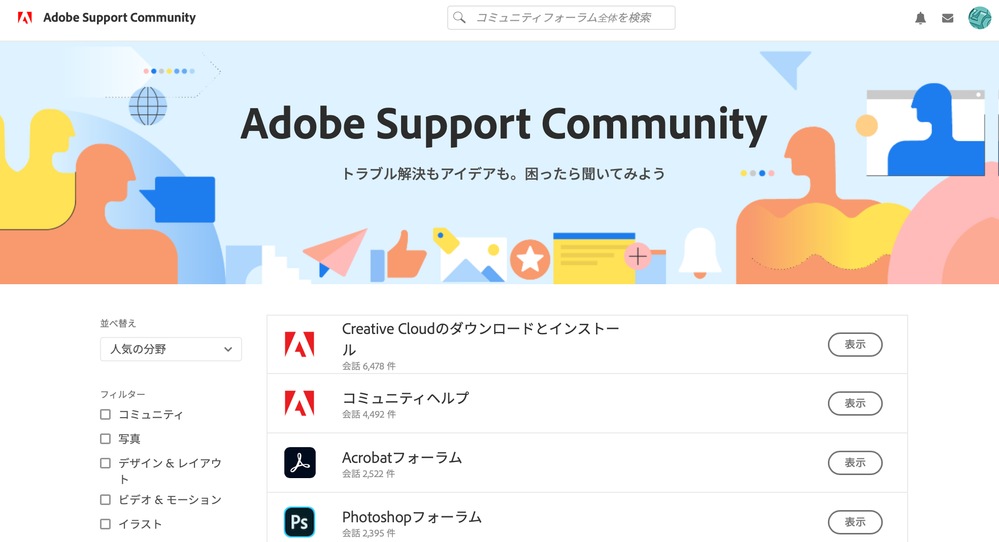This screenshot has width=999, height=542.
Task: Click the Acrobat forum icon
Action: click(299, 462)
